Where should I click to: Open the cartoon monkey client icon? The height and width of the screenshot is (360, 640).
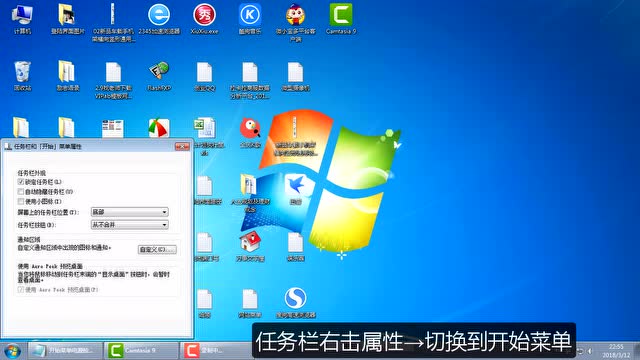(295, 22)
